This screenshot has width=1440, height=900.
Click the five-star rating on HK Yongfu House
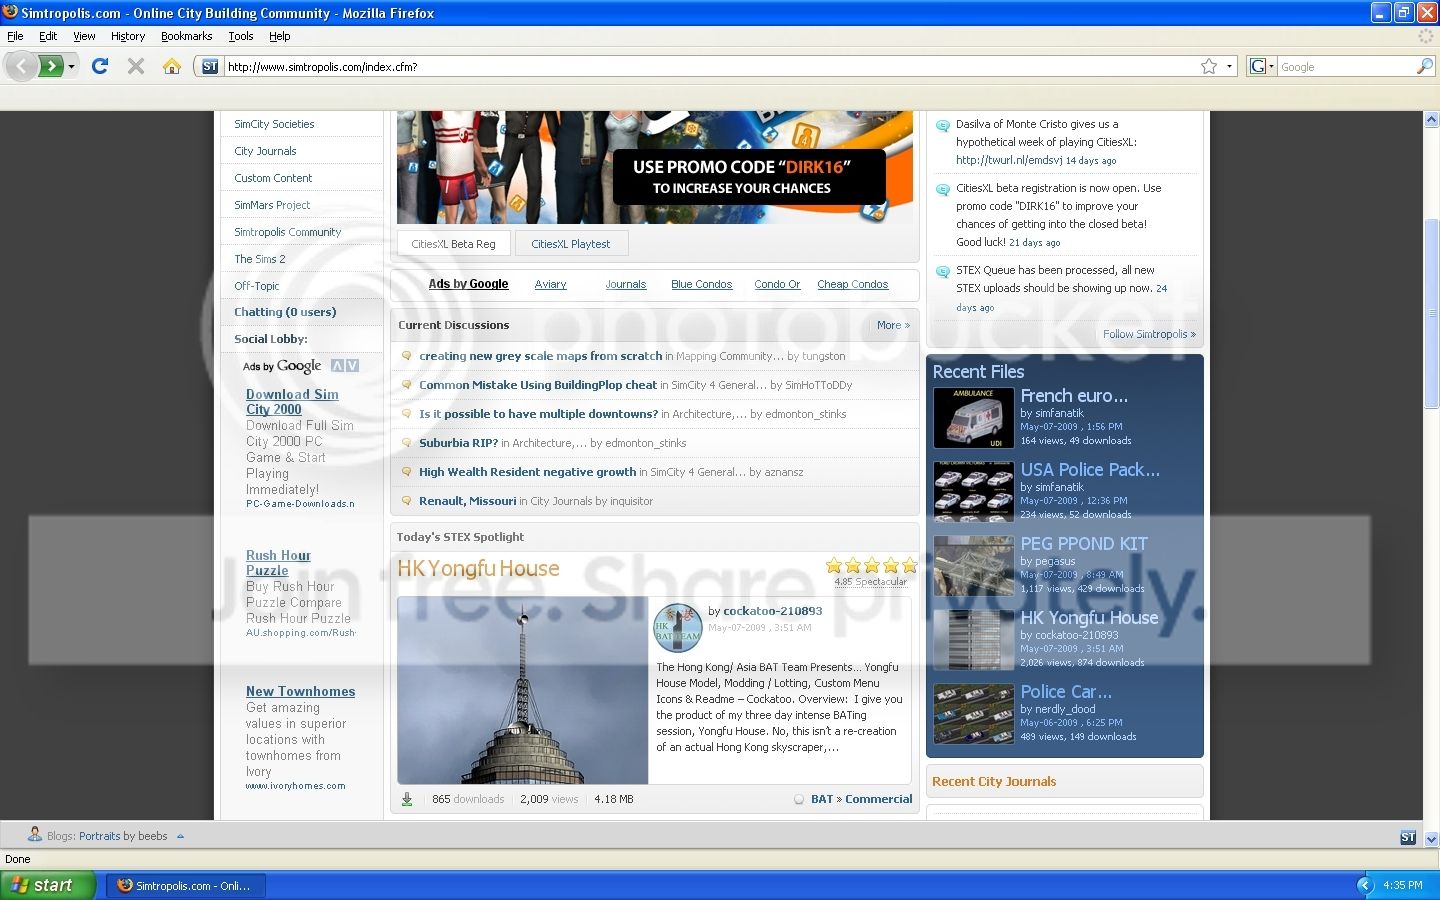[872, 565]
